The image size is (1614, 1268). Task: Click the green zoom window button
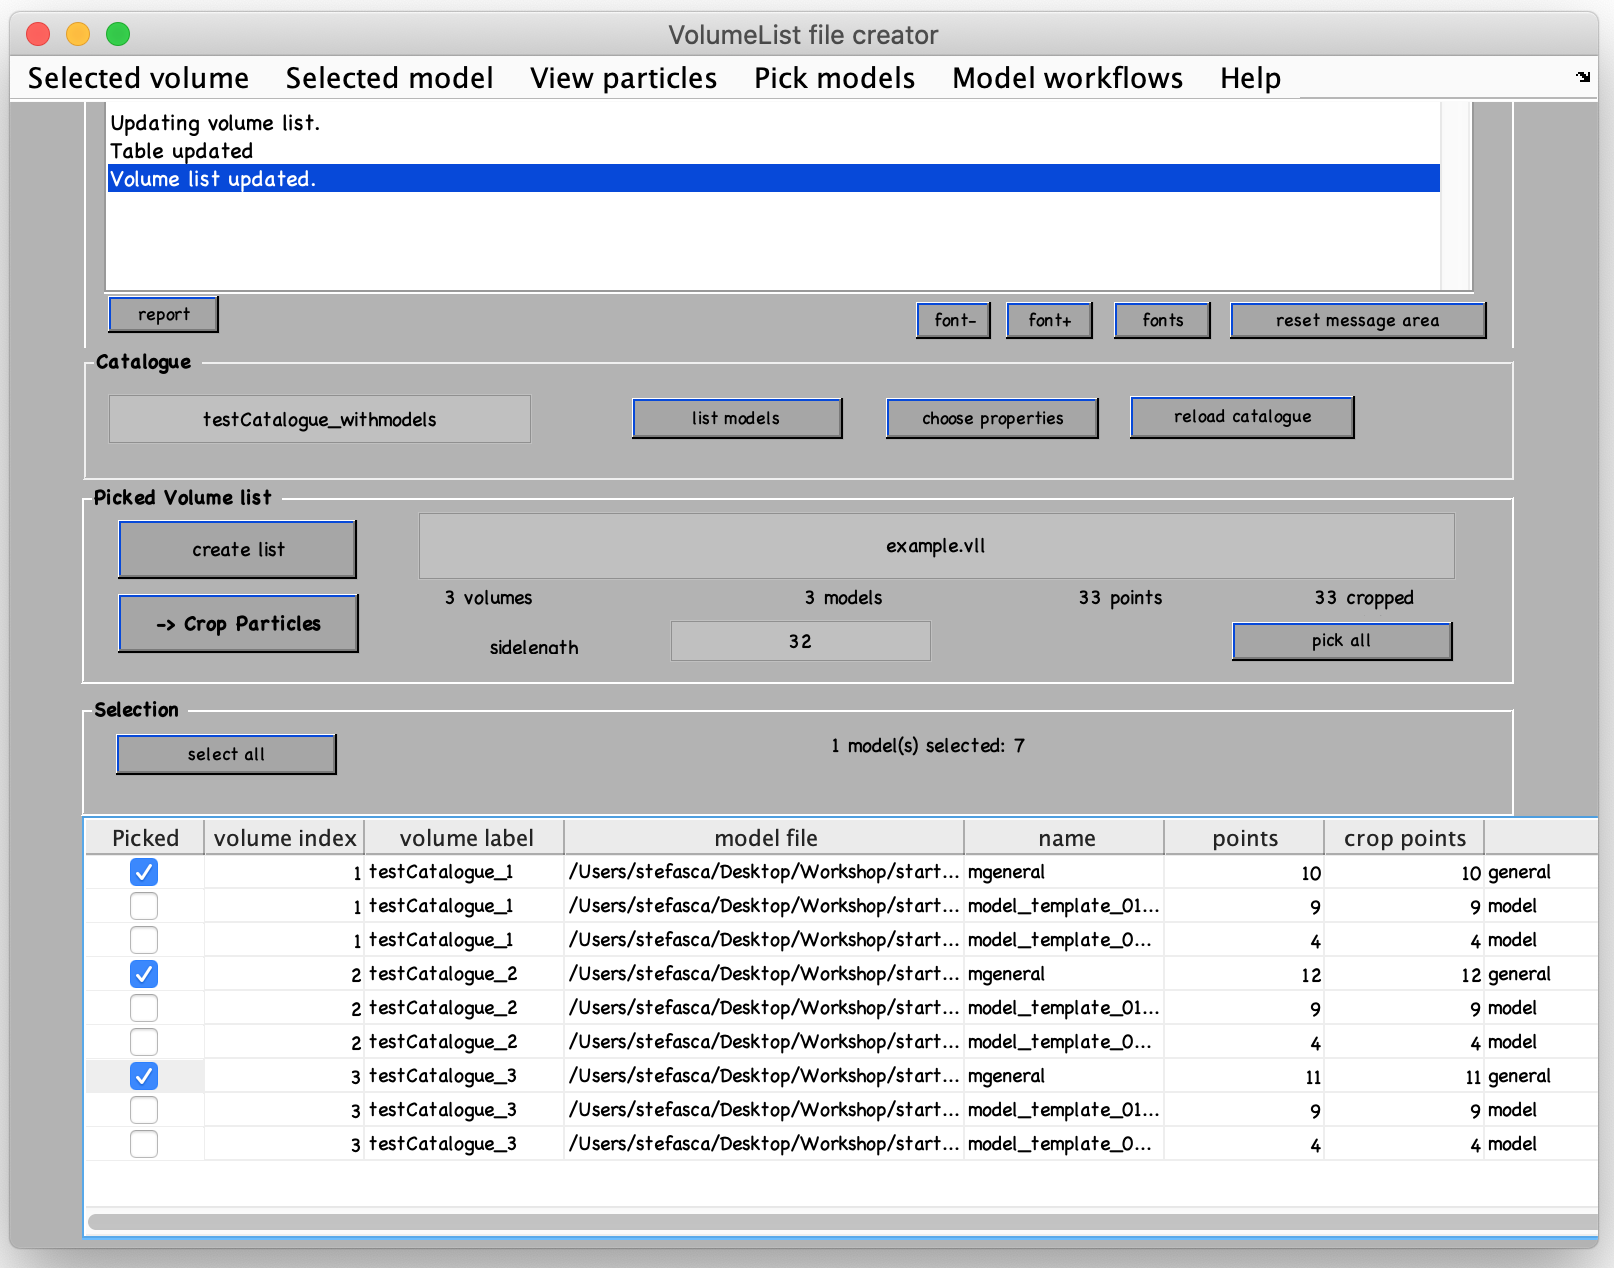tap(118, 34)
